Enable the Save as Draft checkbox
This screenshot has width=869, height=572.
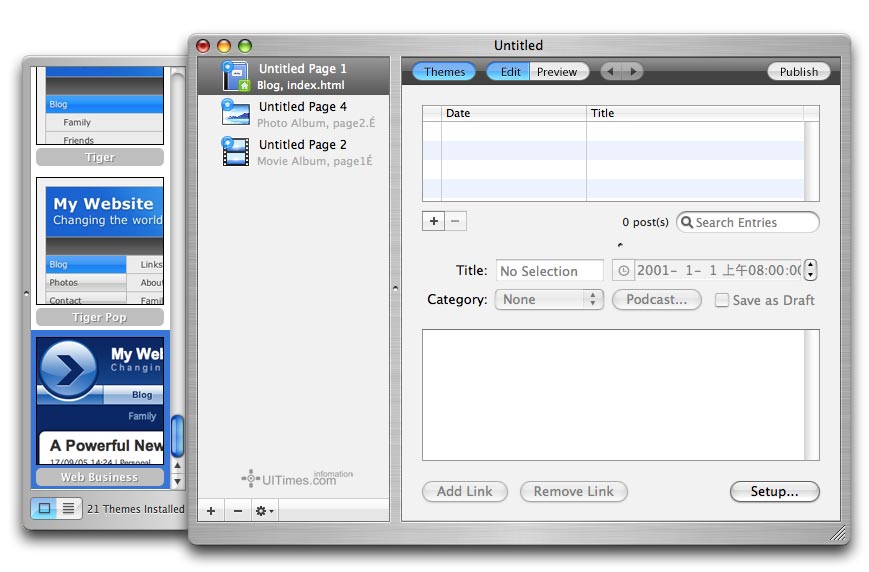point(721,300)
